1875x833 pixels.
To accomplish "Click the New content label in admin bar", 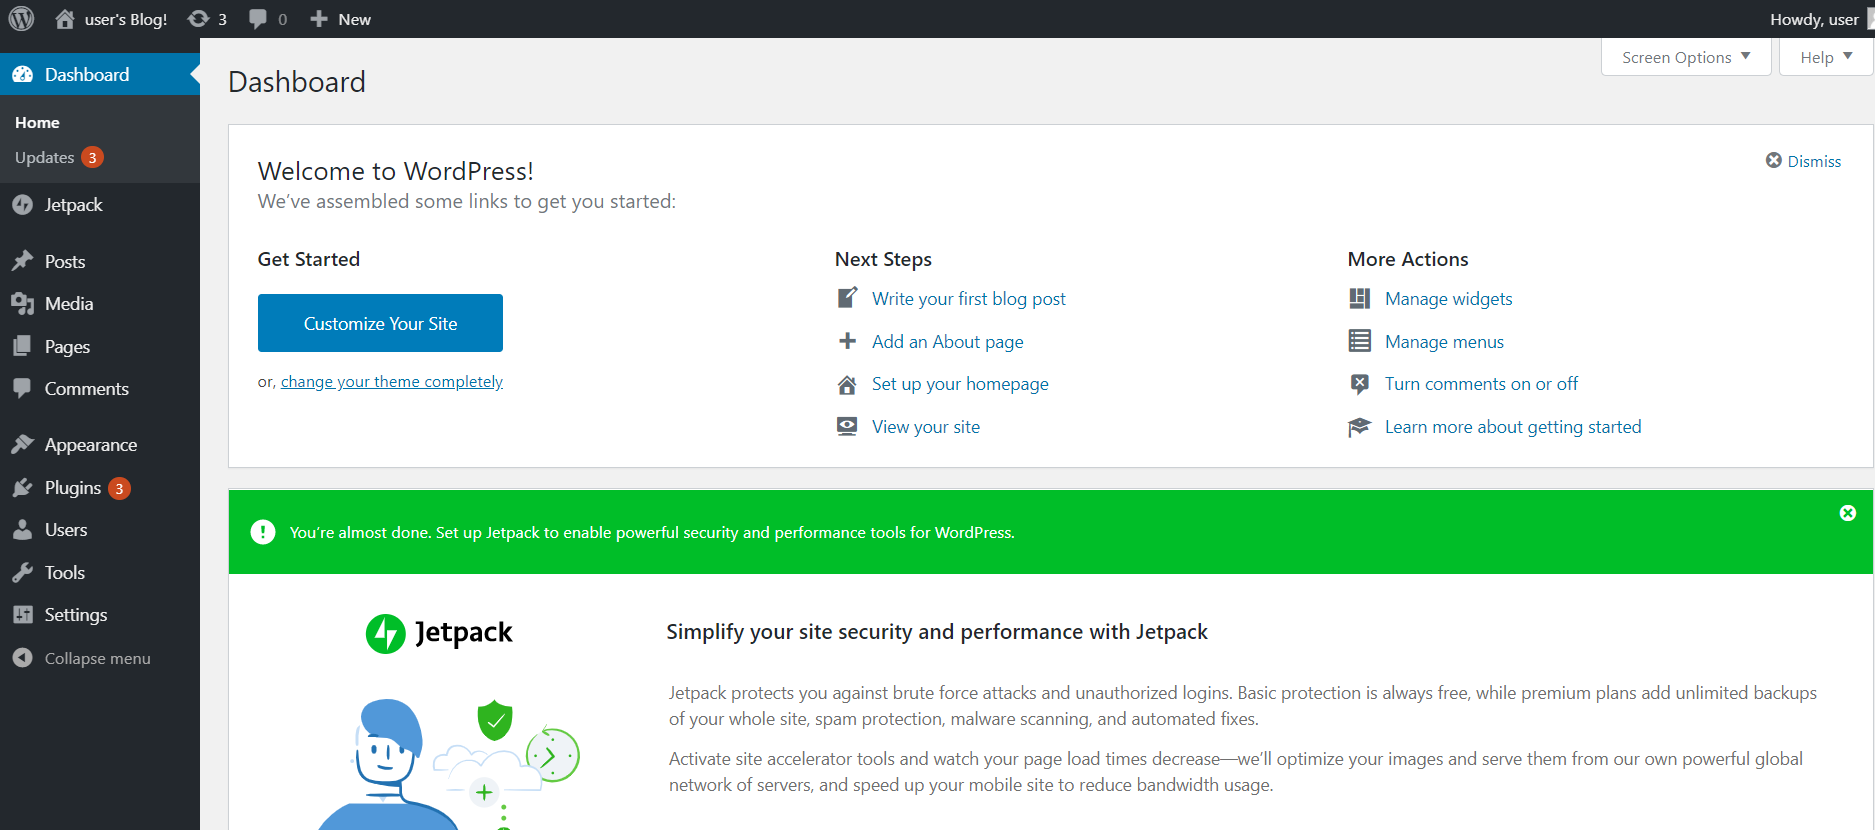I will (355, 19).
